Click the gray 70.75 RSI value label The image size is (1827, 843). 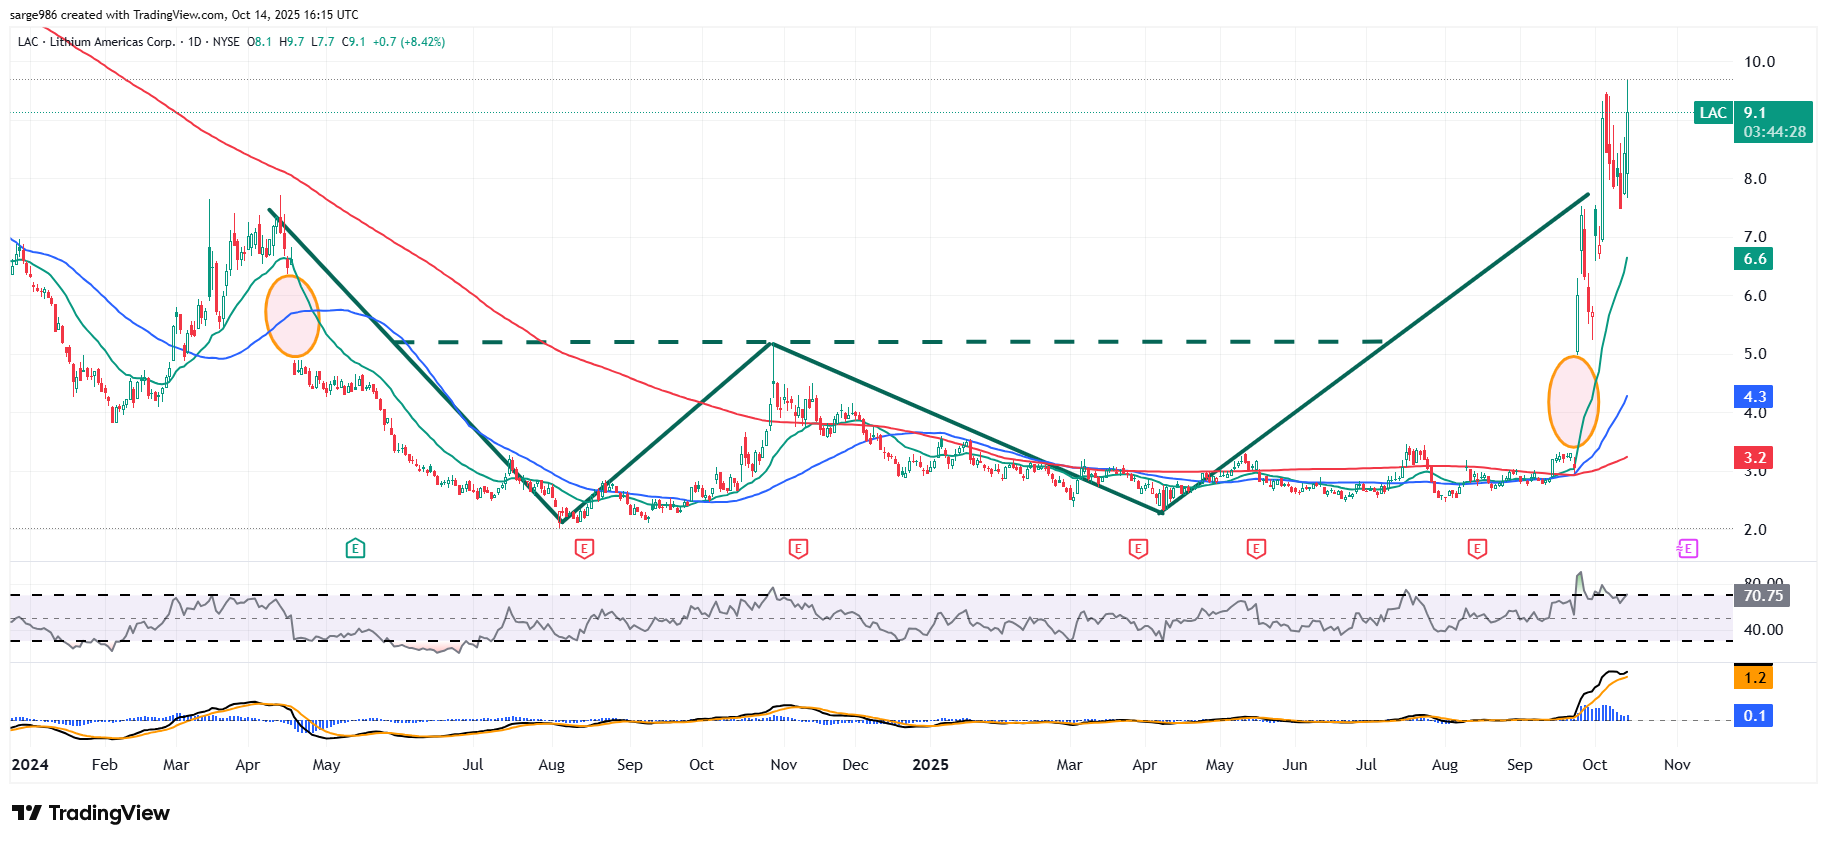(x=1762, y=596)
